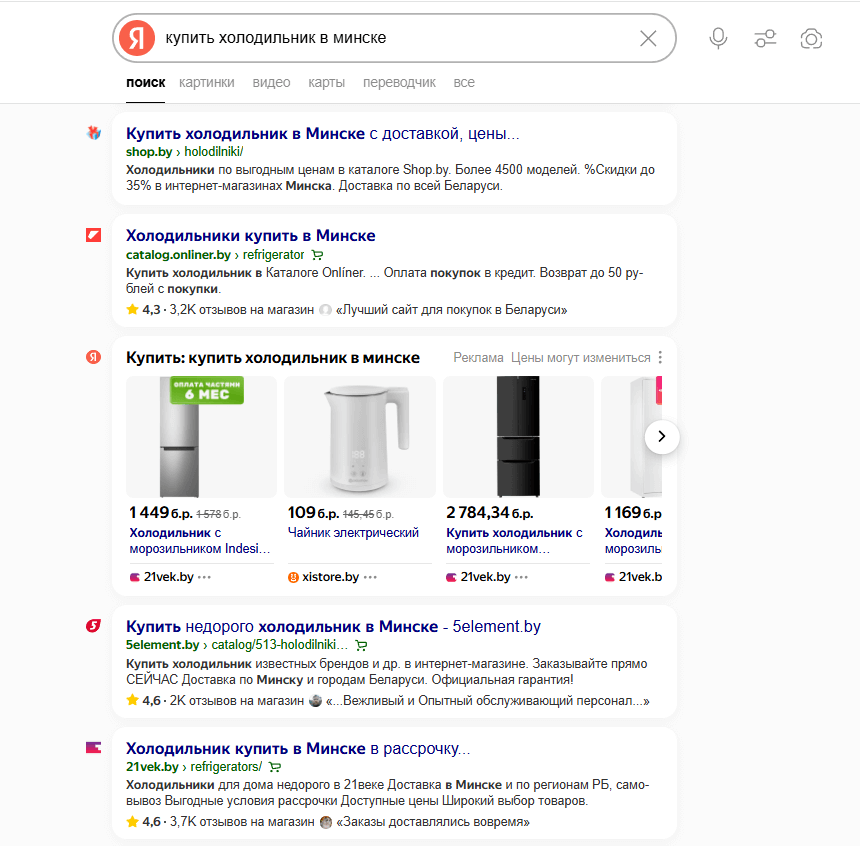This screenshot has width=860, height=846.
Task: Click 21vek 4,6 rating with 3,7К reviews
Action: [x=220, y=822]
